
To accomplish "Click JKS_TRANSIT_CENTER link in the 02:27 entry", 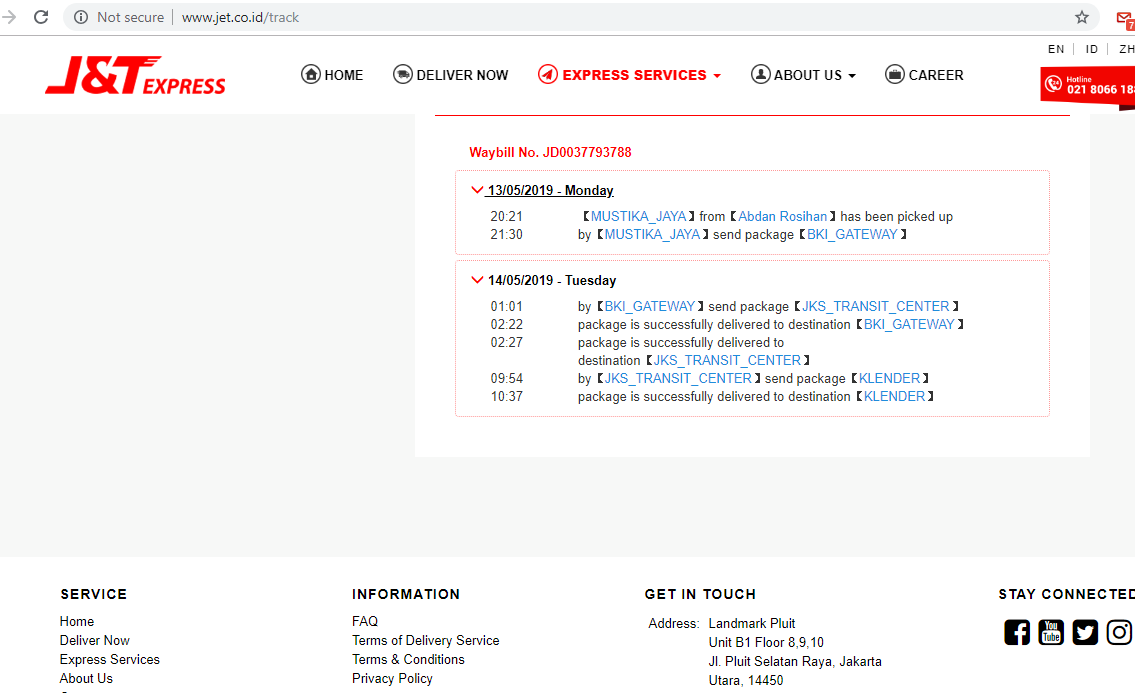I will [x=727, y=361].
